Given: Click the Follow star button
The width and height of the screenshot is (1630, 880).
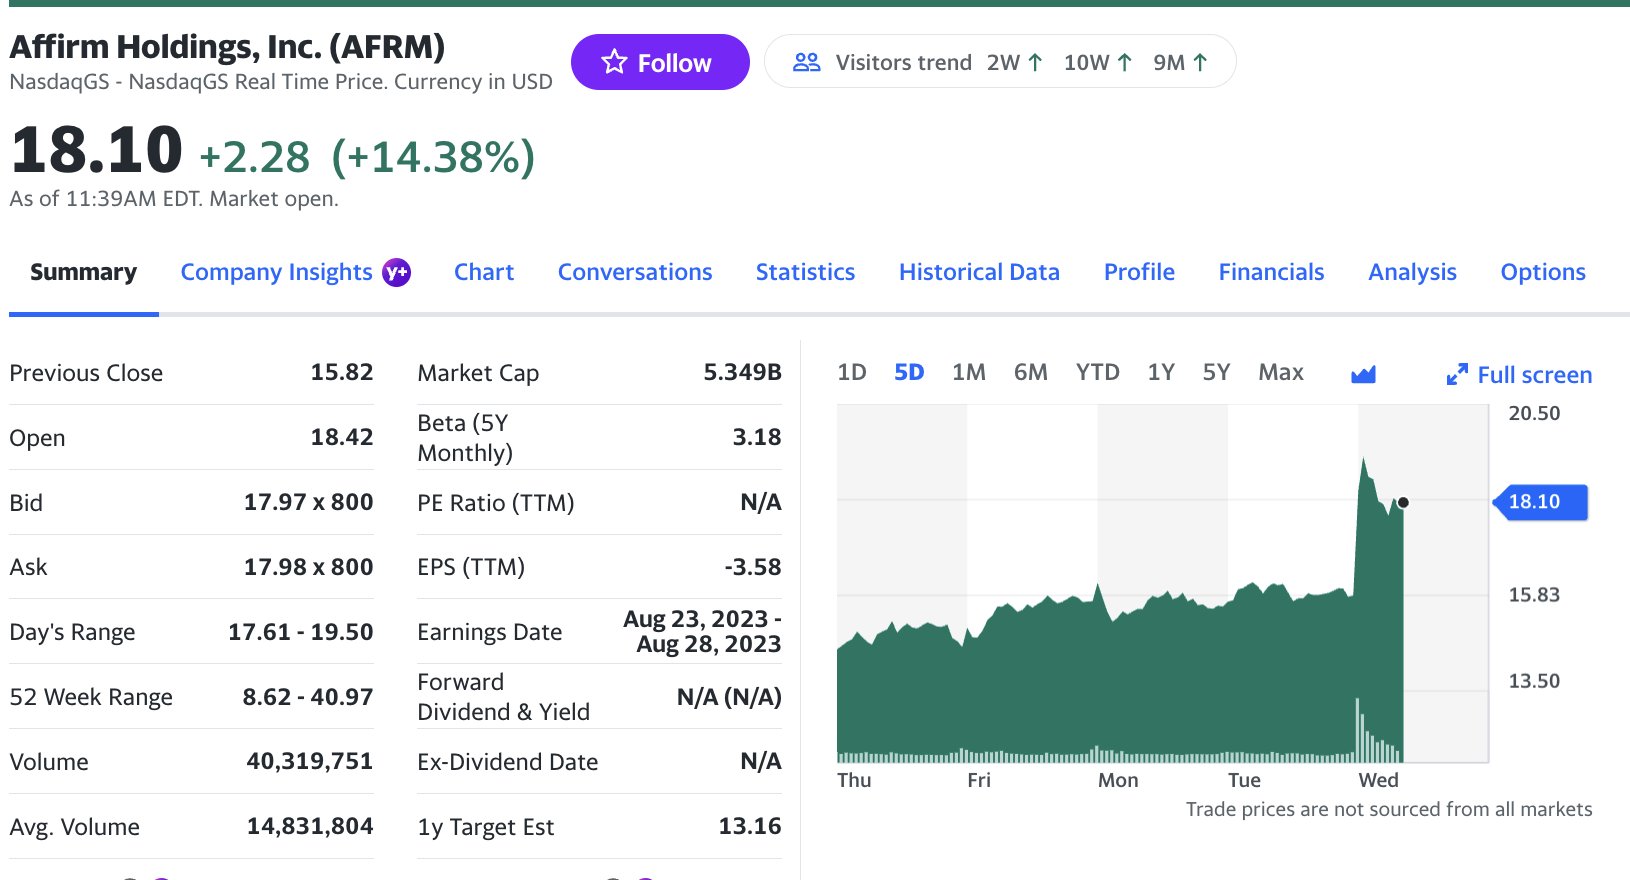Looking at the screenshot, I should [660, 62].
